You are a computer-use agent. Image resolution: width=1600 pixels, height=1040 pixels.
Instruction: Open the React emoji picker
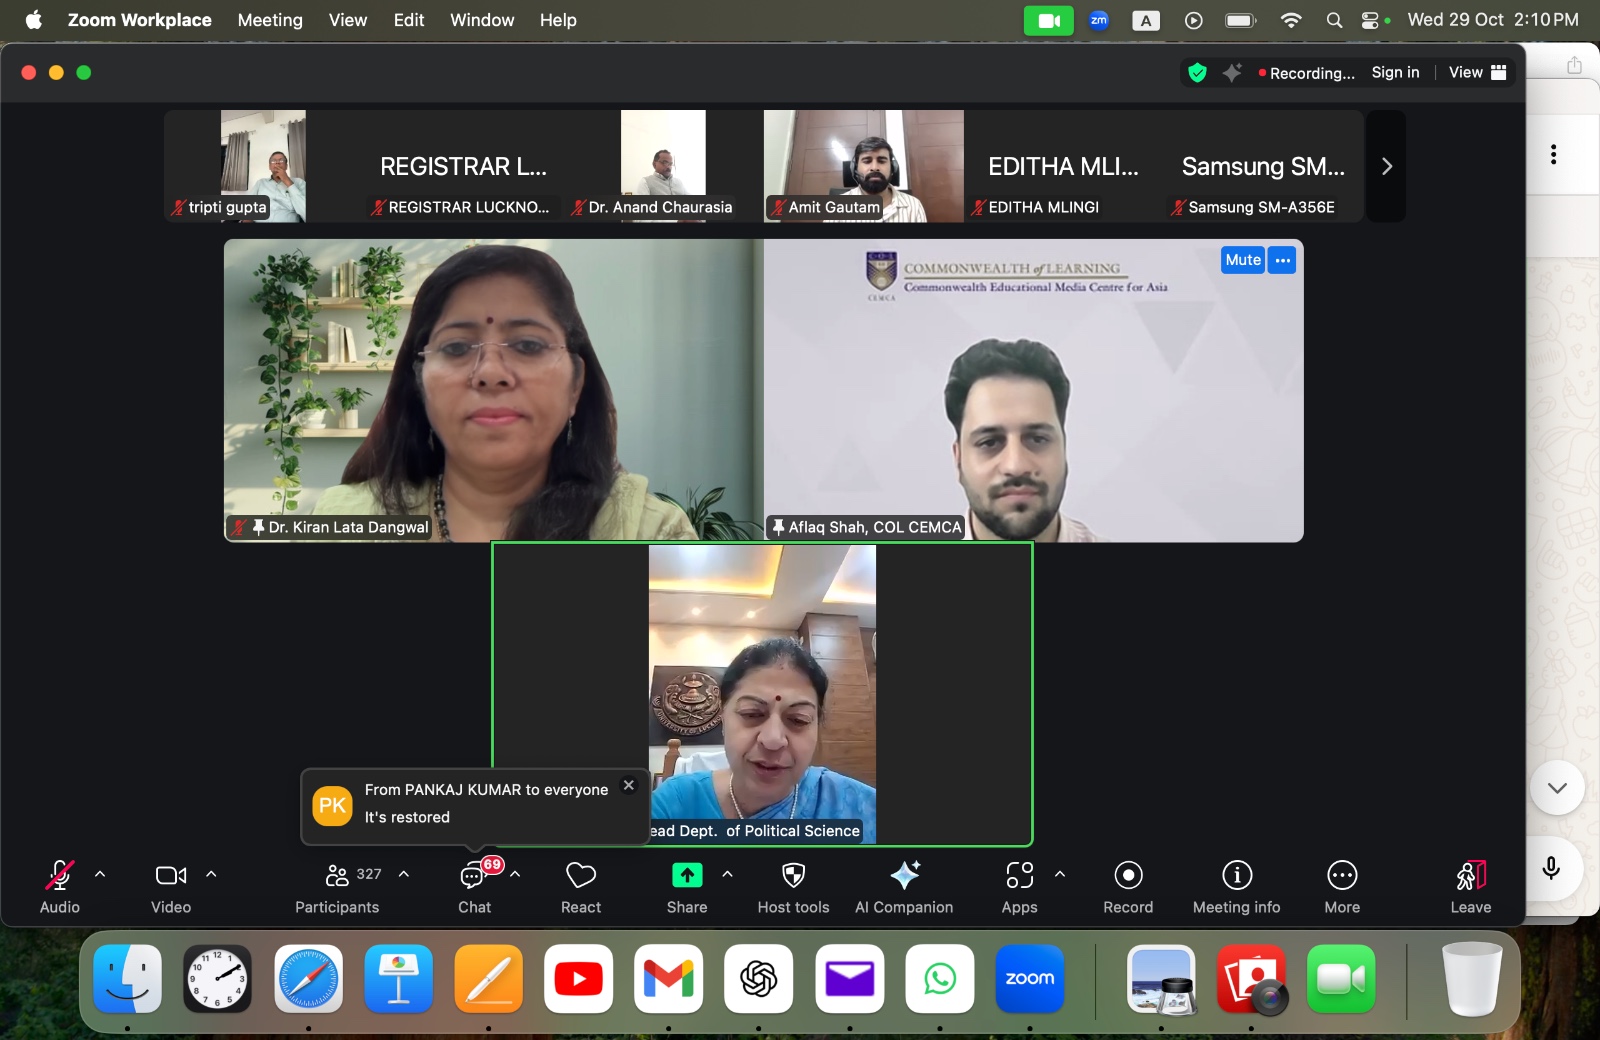coord(580,886)
